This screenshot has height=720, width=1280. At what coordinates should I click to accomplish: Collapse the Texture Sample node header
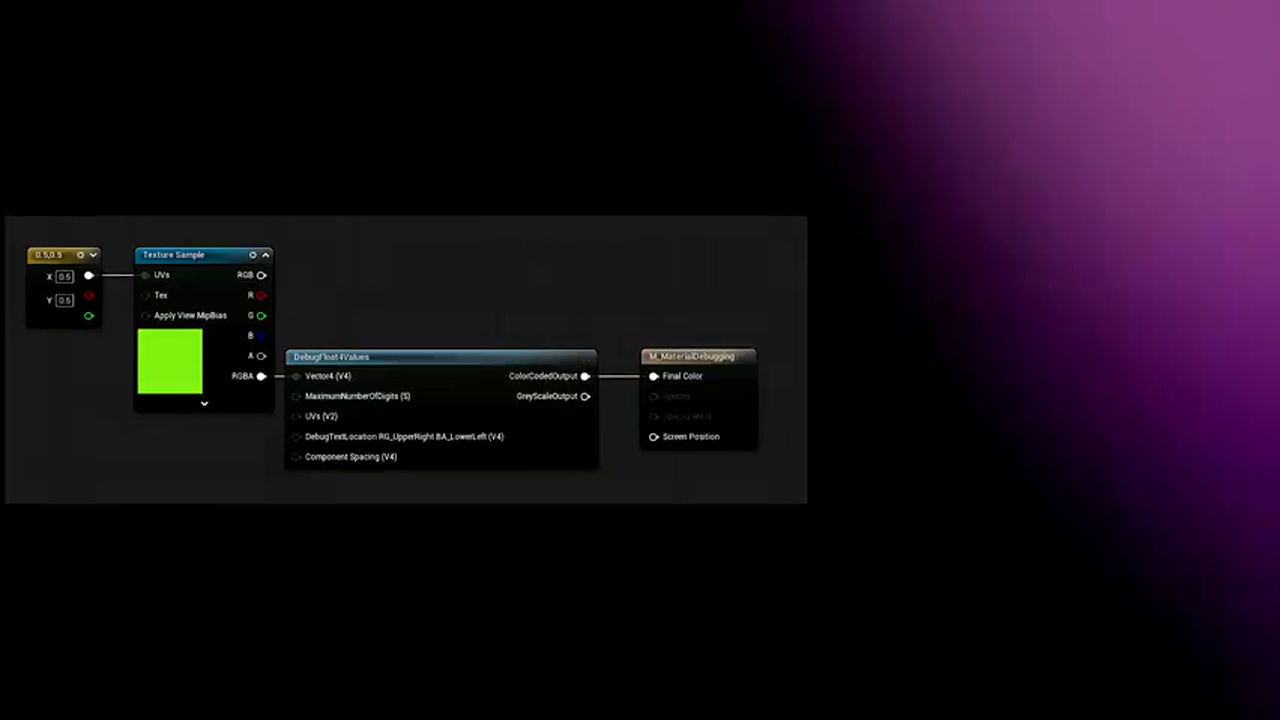coord(265,255)
